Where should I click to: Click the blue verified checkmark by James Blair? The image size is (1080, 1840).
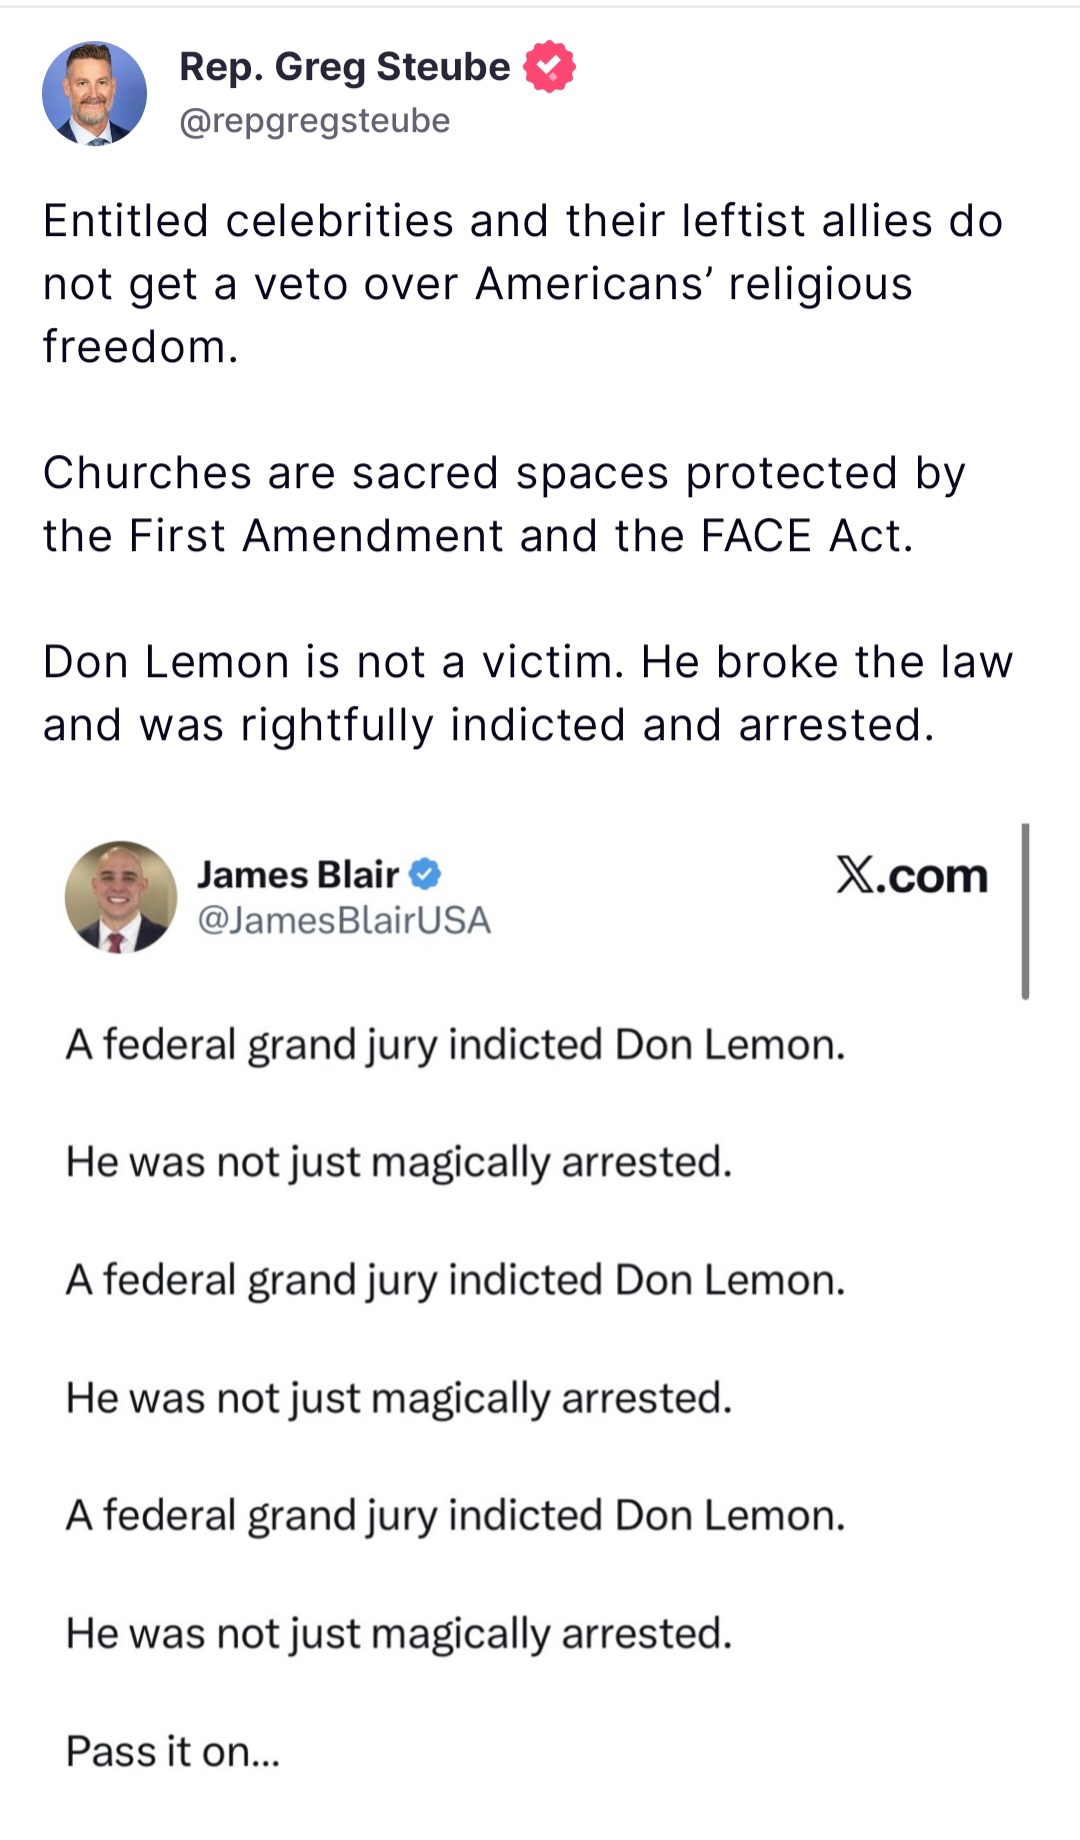pyautogui.click(x=425, y=874)
